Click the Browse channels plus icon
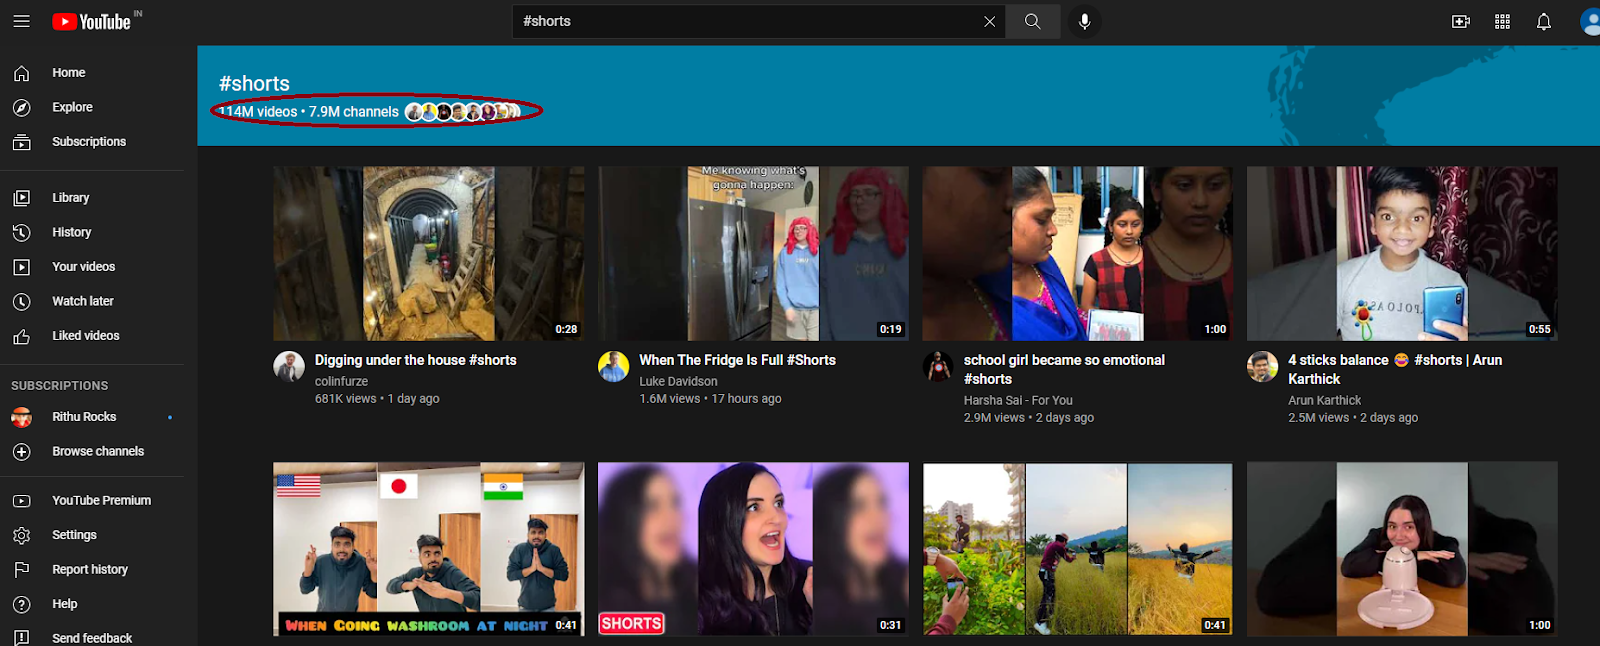1600x646 pixels. [21, 452]
